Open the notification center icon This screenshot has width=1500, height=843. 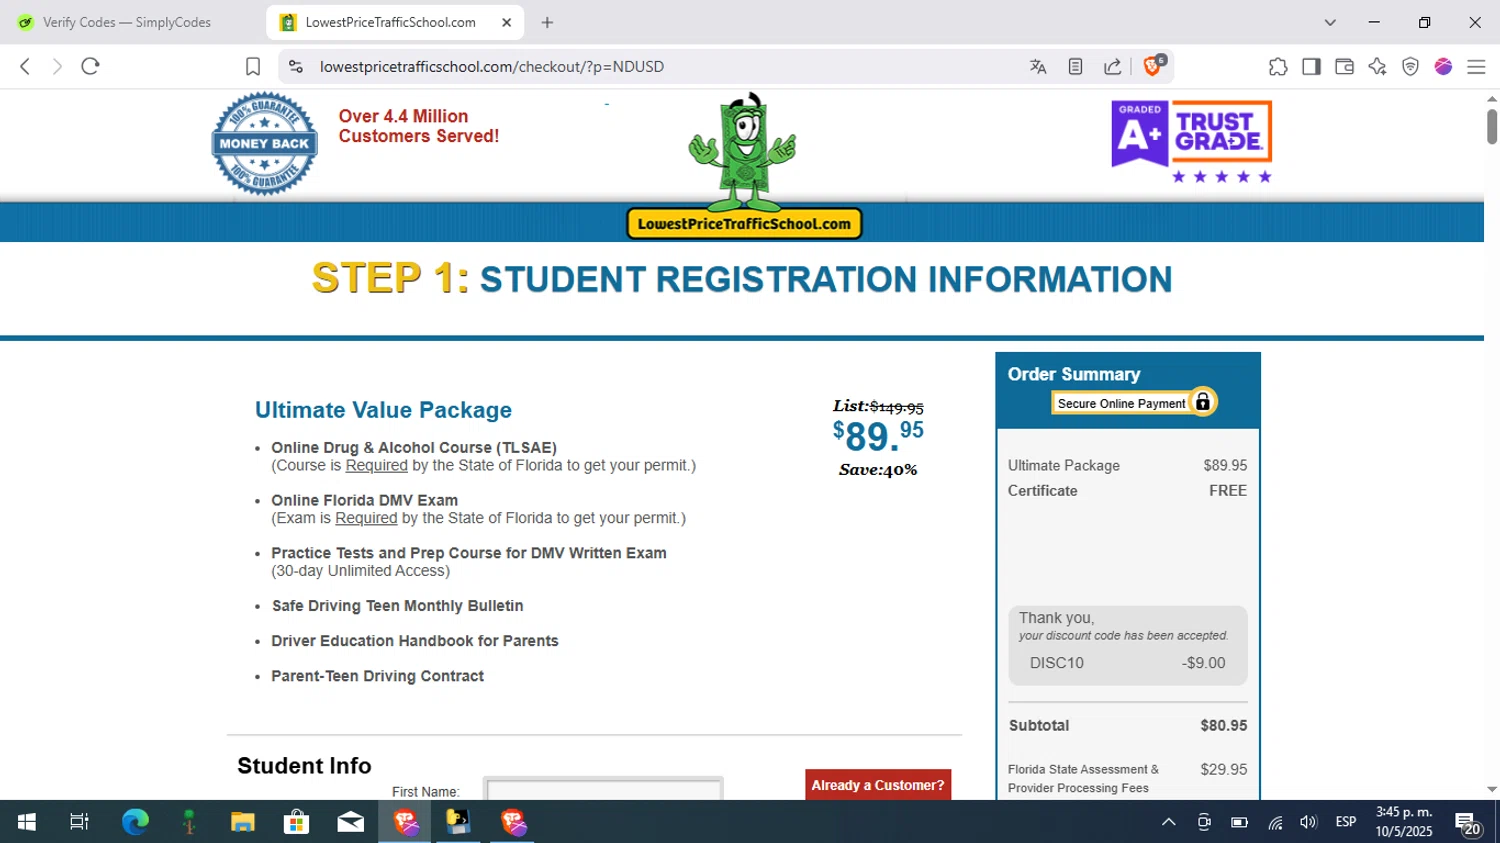point(1468,823)
